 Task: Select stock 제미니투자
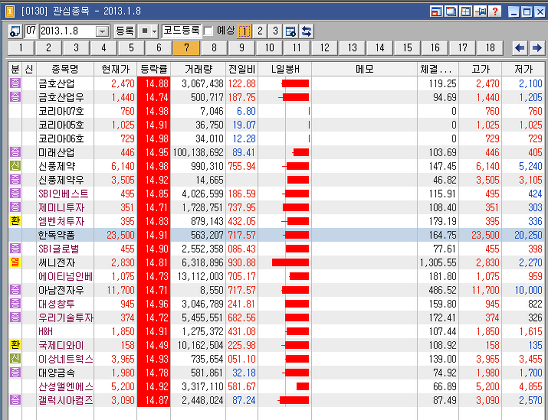point(61,208)
